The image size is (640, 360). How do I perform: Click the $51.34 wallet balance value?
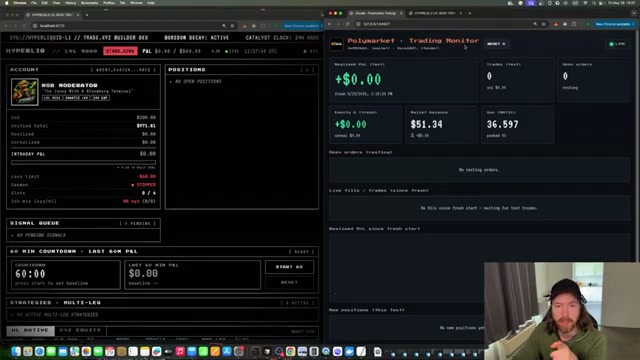tap(427, 124)
